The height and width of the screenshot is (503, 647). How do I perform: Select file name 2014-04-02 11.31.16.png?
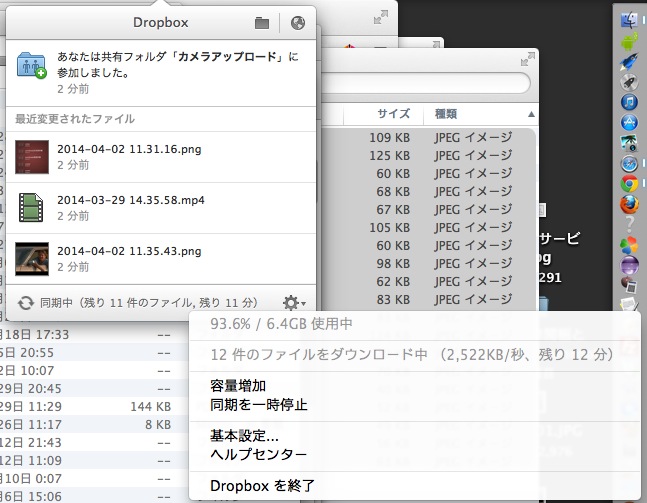point(129,149)
